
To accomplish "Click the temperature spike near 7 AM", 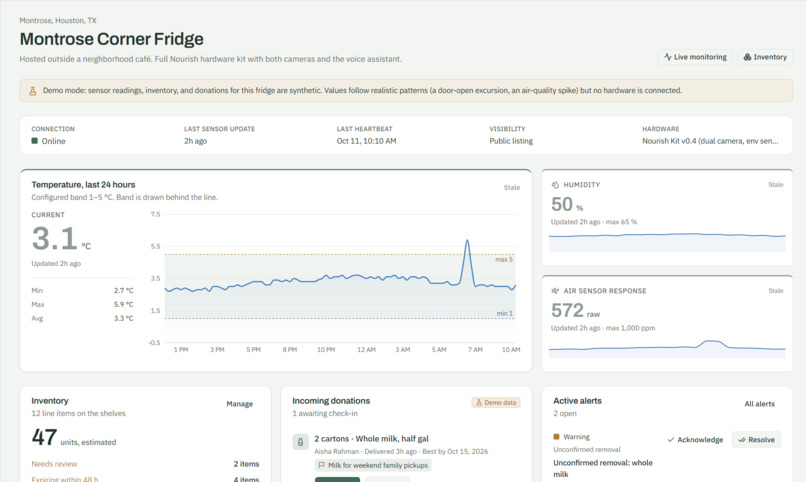I will click(467, 240).
